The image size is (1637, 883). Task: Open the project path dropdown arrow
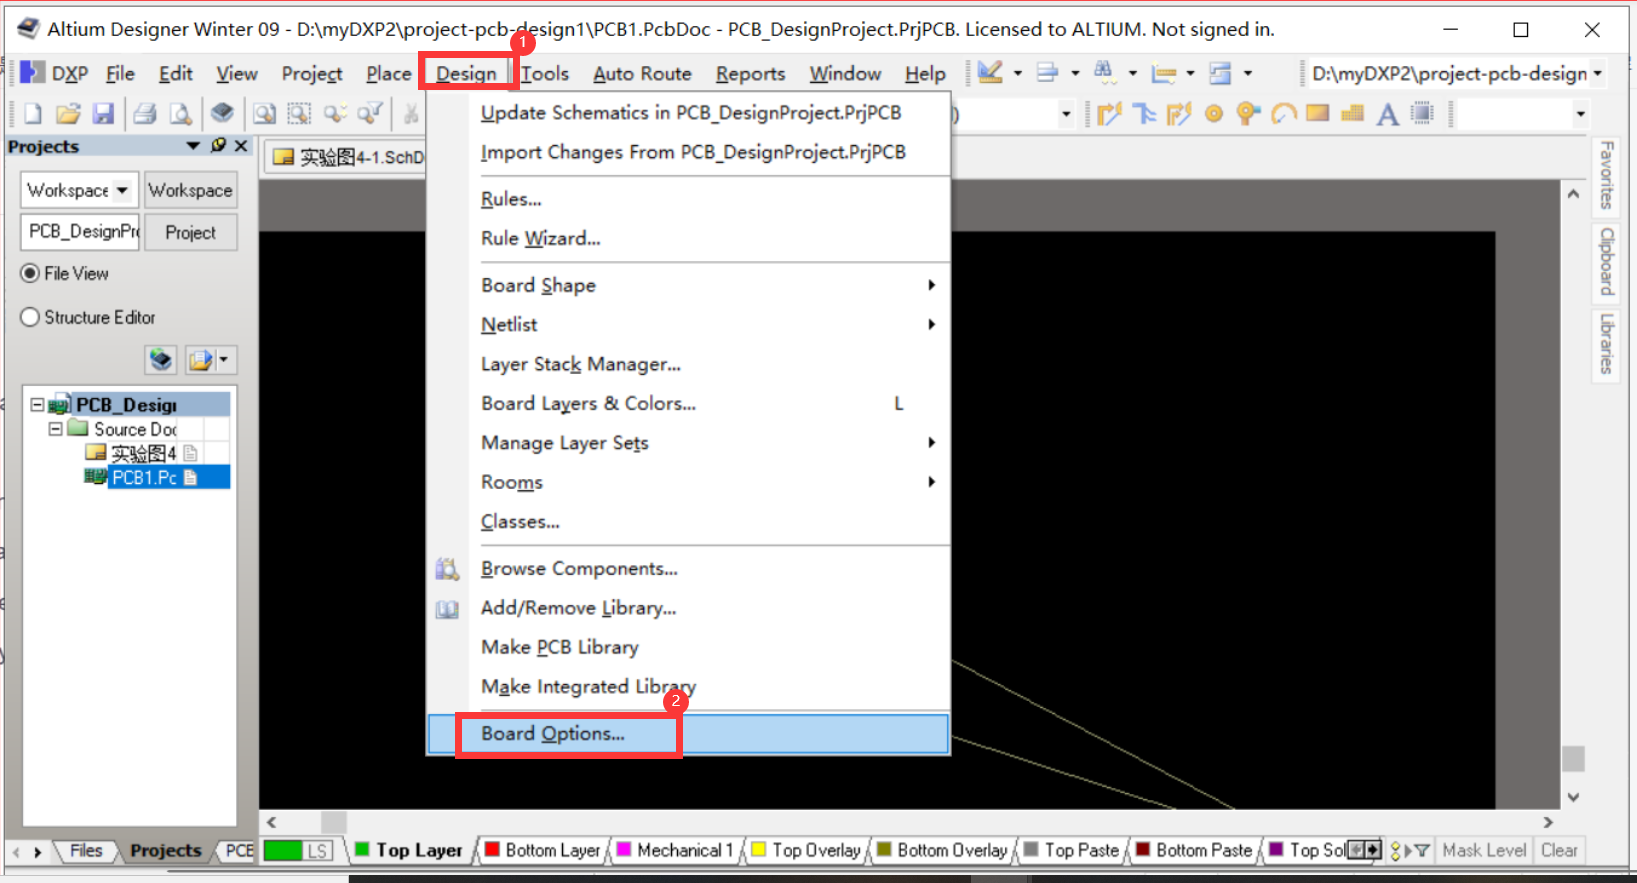coord(1597,73)
